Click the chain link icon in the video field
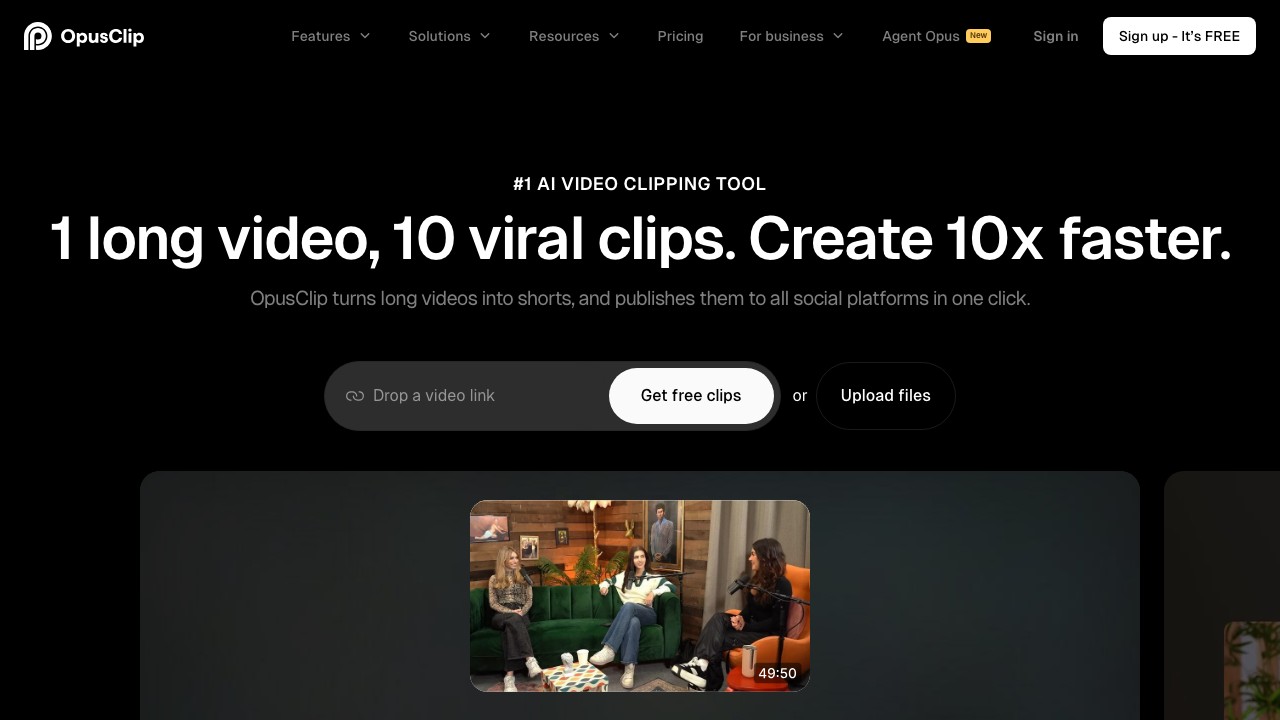The width and height of the screenshot is (1280, 720). tap(354, 396)
